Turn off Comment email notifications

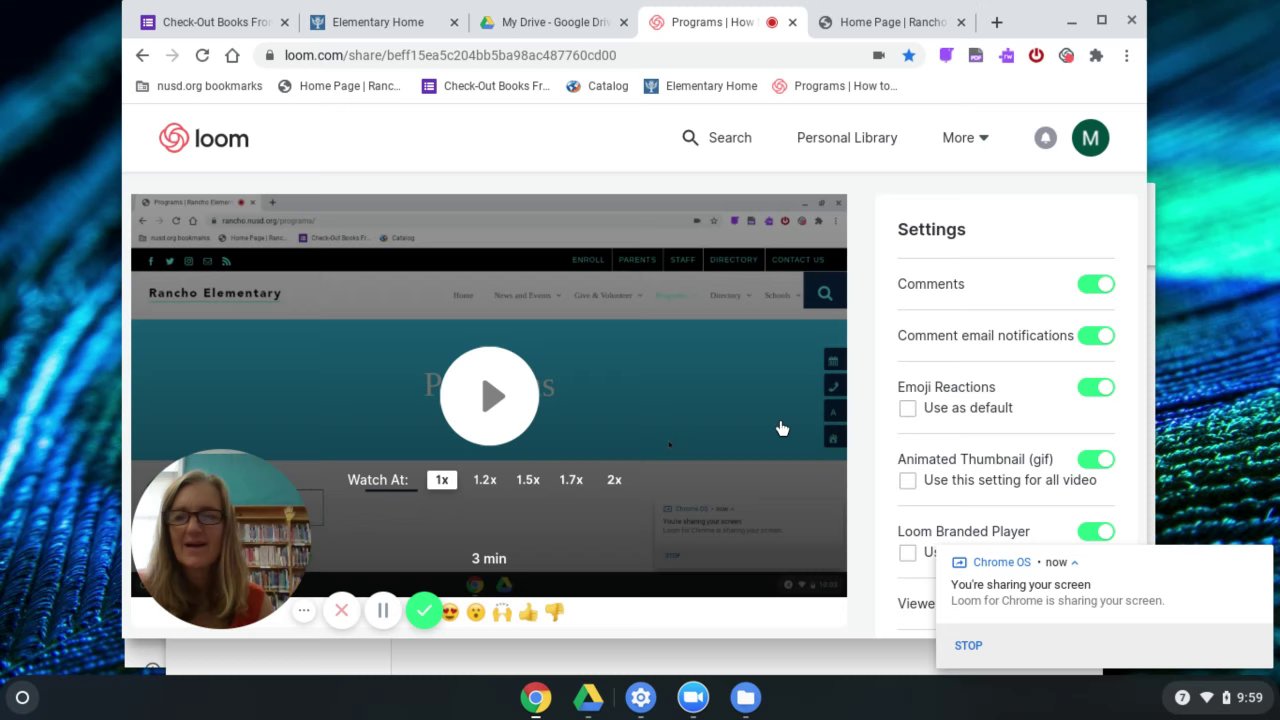1096,336
